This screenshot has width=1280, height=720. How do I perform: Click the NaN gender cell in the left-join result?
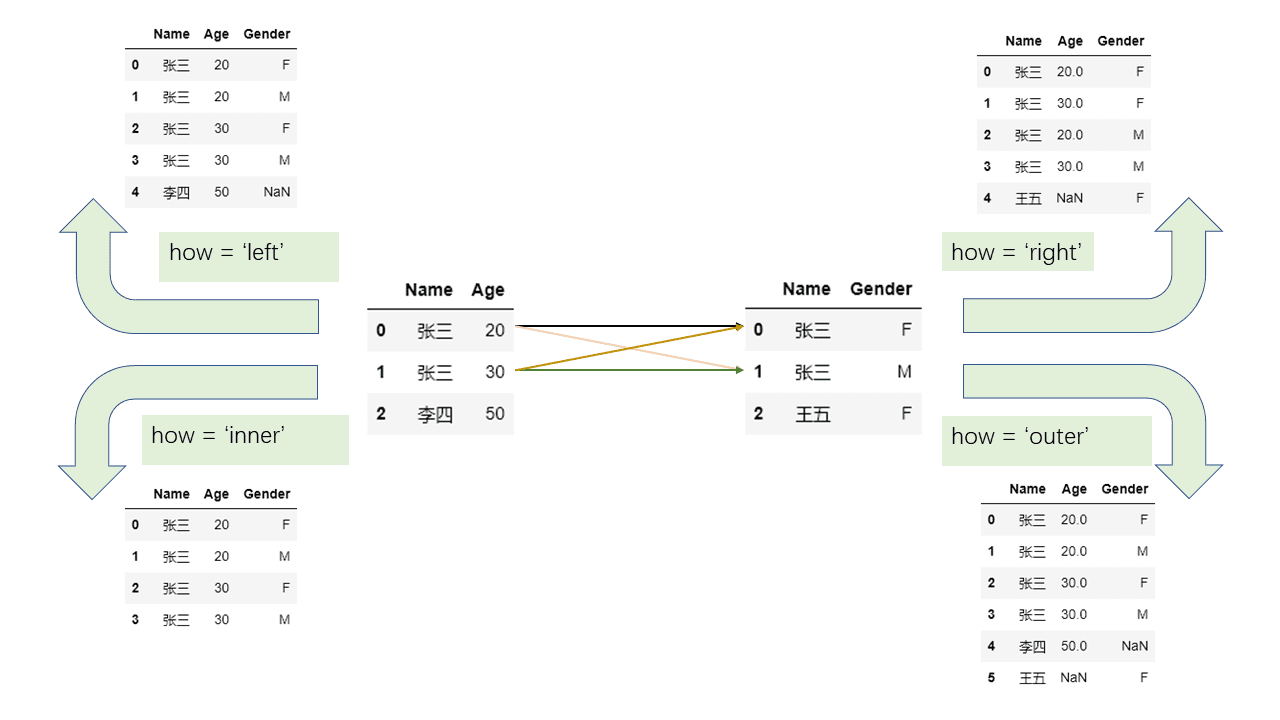click(x=277, y=191)
